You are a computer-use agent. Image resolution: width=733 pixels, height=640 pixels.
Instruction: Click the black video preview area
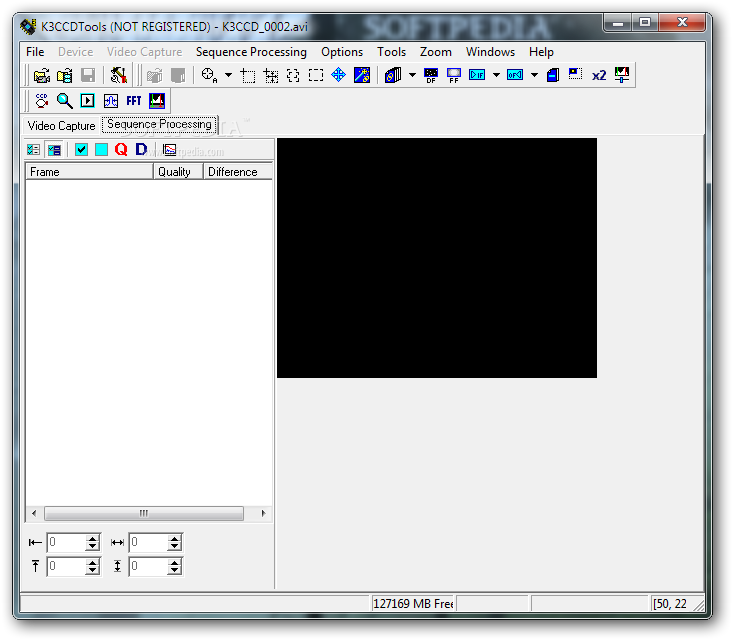tap(437, 258)
